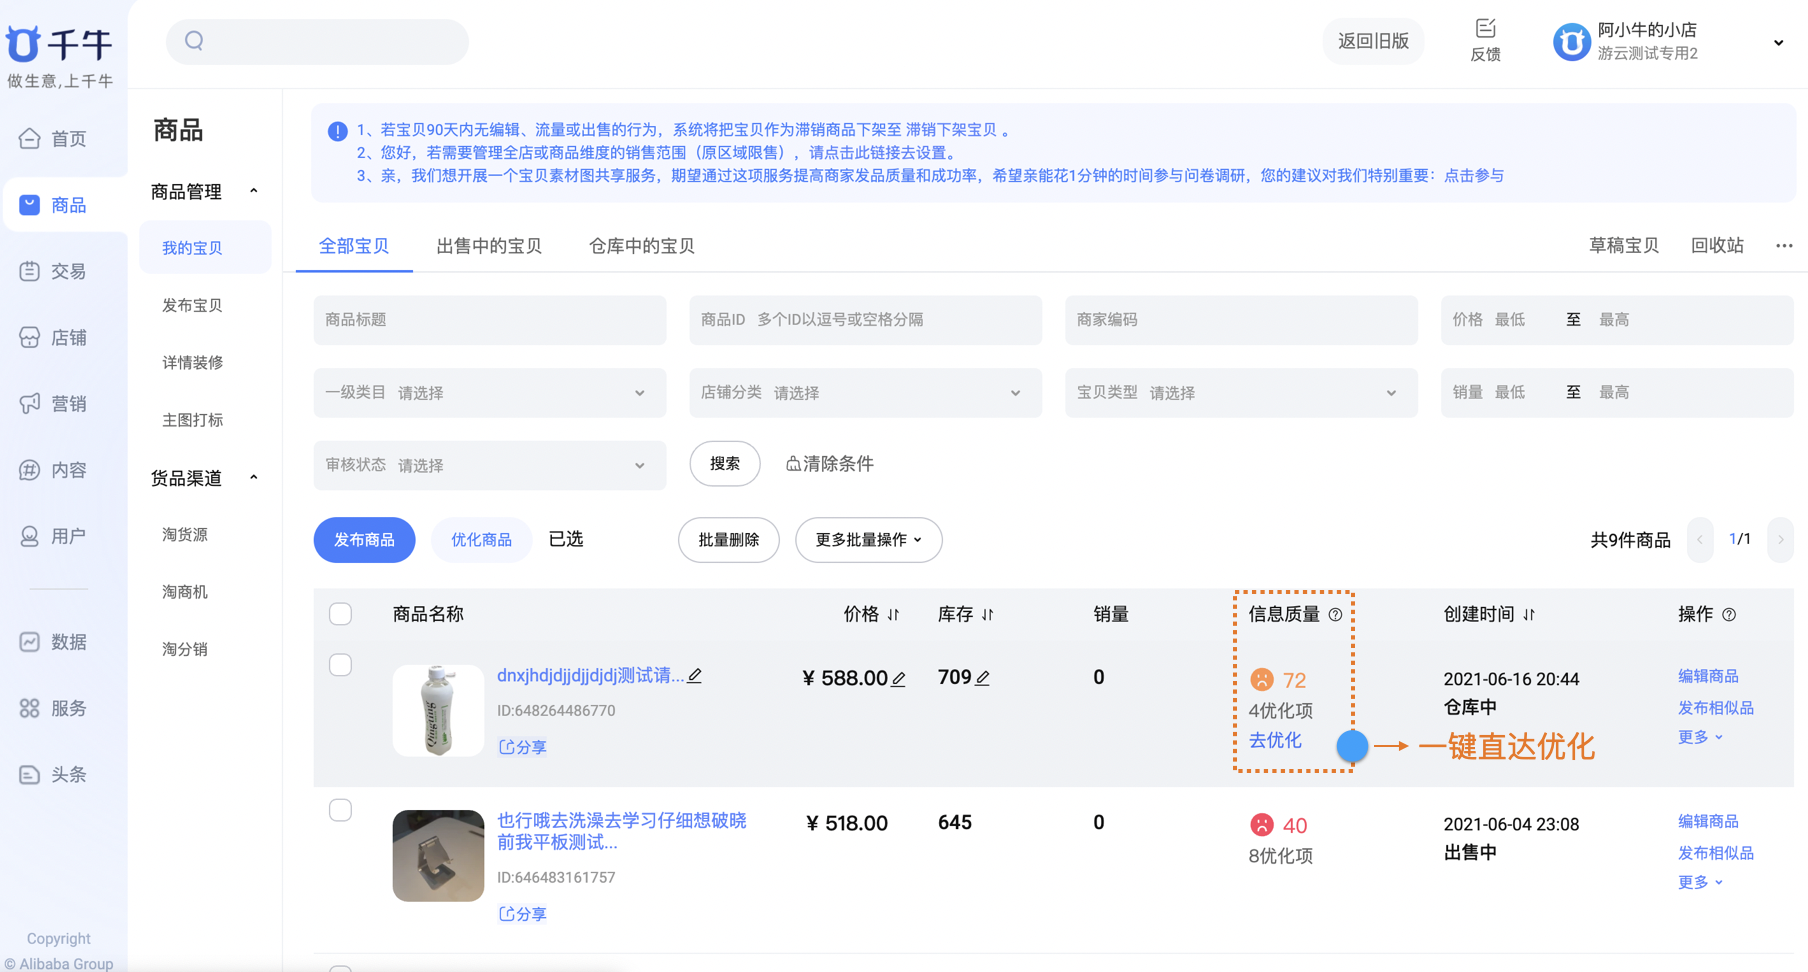Viewport: 1808px width, 972px height.
Task: Select 我的宝贝 in side menu
Action: tap(205, 247)
